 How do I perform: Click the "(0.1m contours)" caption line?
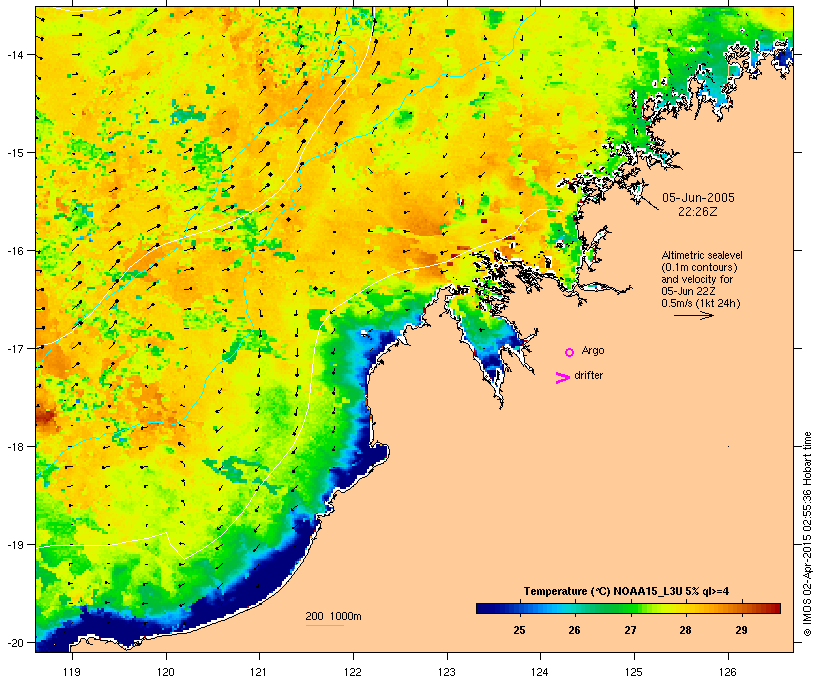pyautogui.click(x=699, y=267)
